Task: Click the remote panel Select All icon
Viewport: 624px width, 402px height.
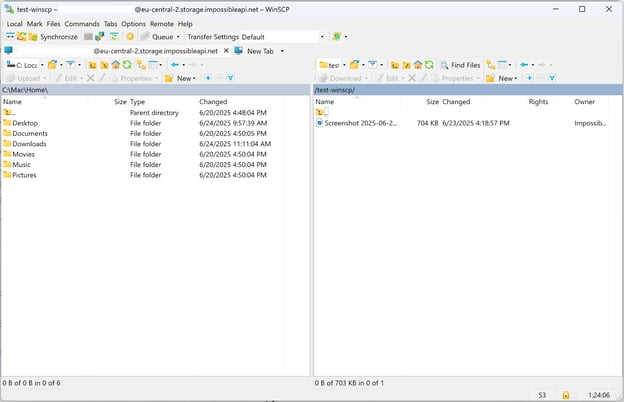Action: coord(552,78)
